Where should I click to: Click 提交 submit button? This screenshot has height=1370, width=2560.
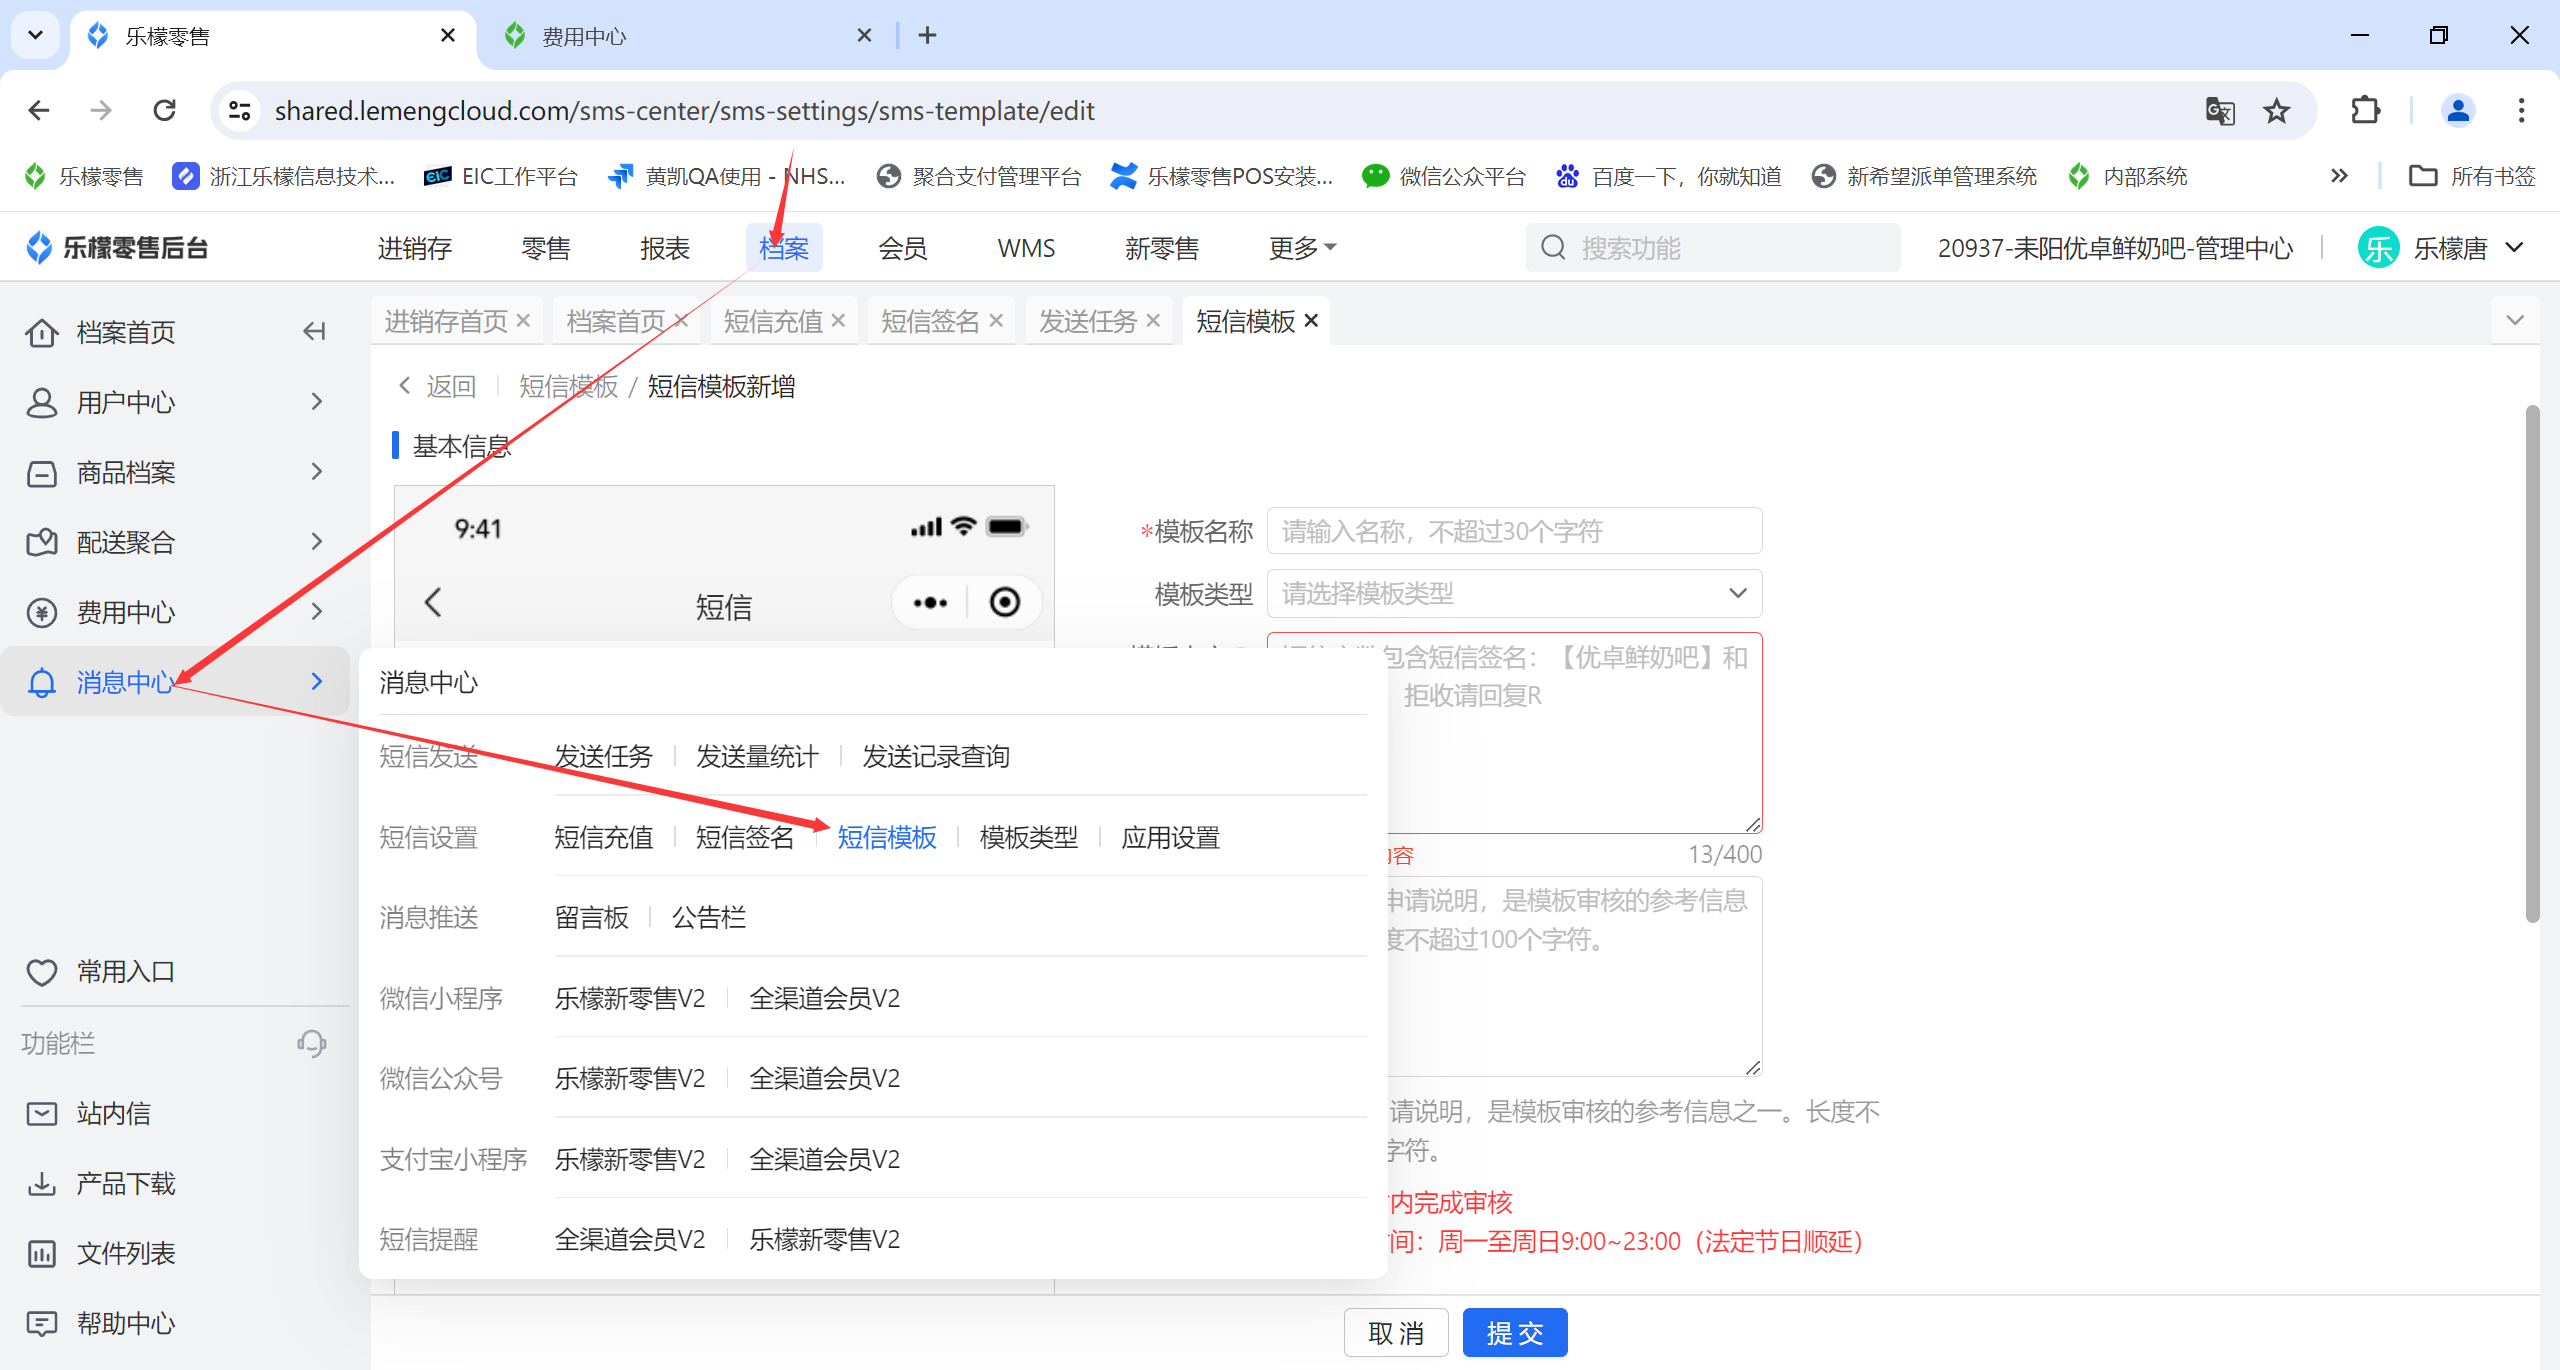click(1514, 1332)
